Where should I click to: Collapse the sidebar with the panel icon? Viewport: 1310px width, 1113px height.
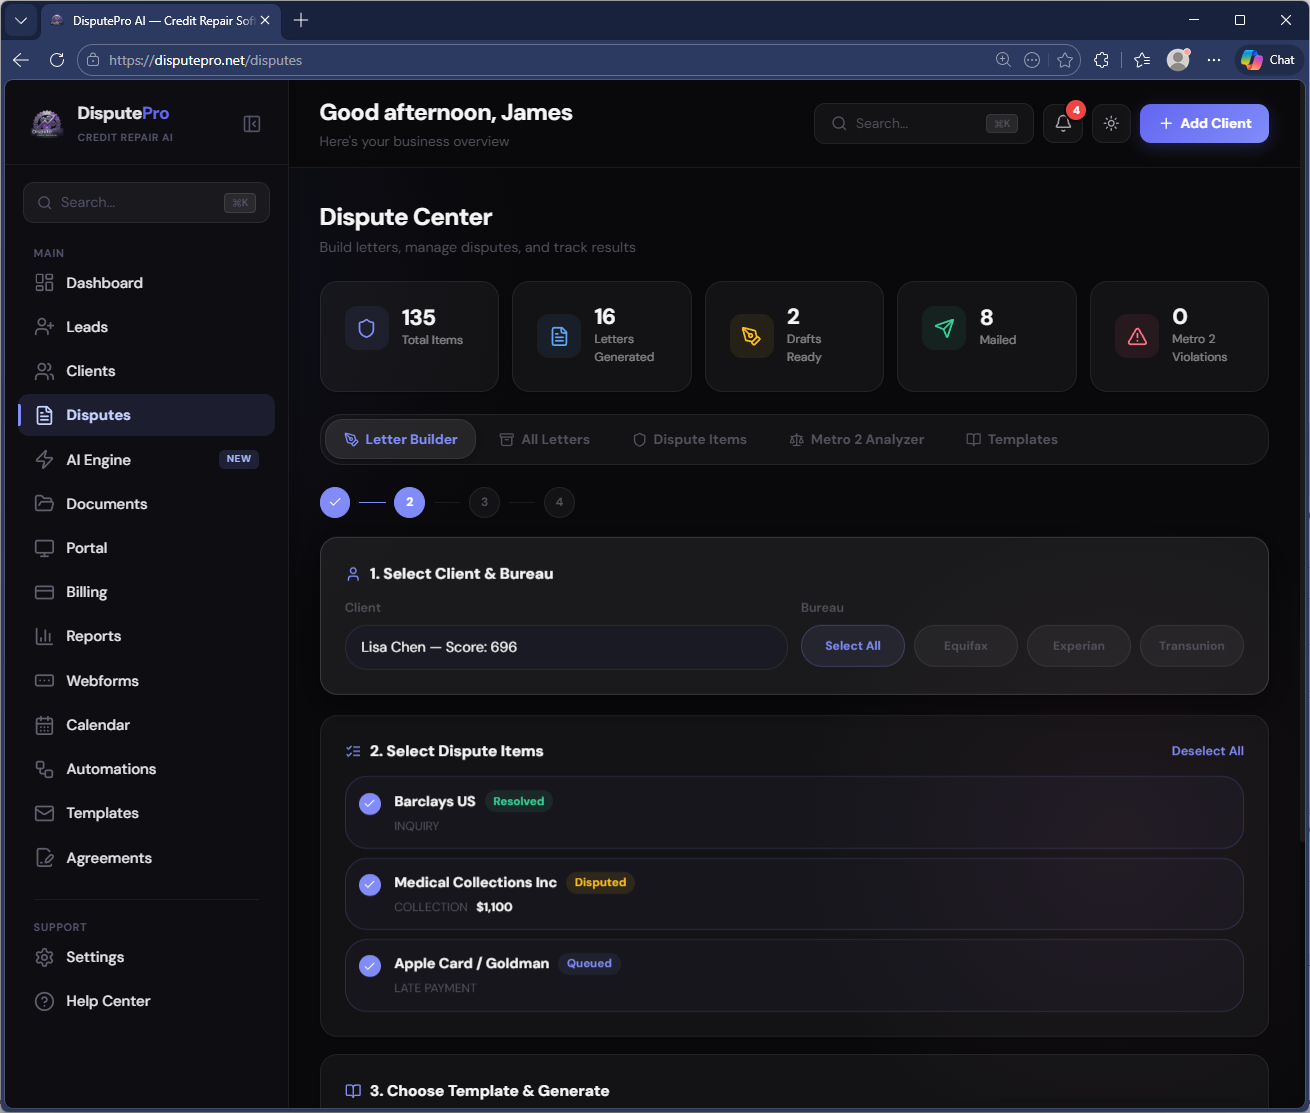tap(252, 124)
